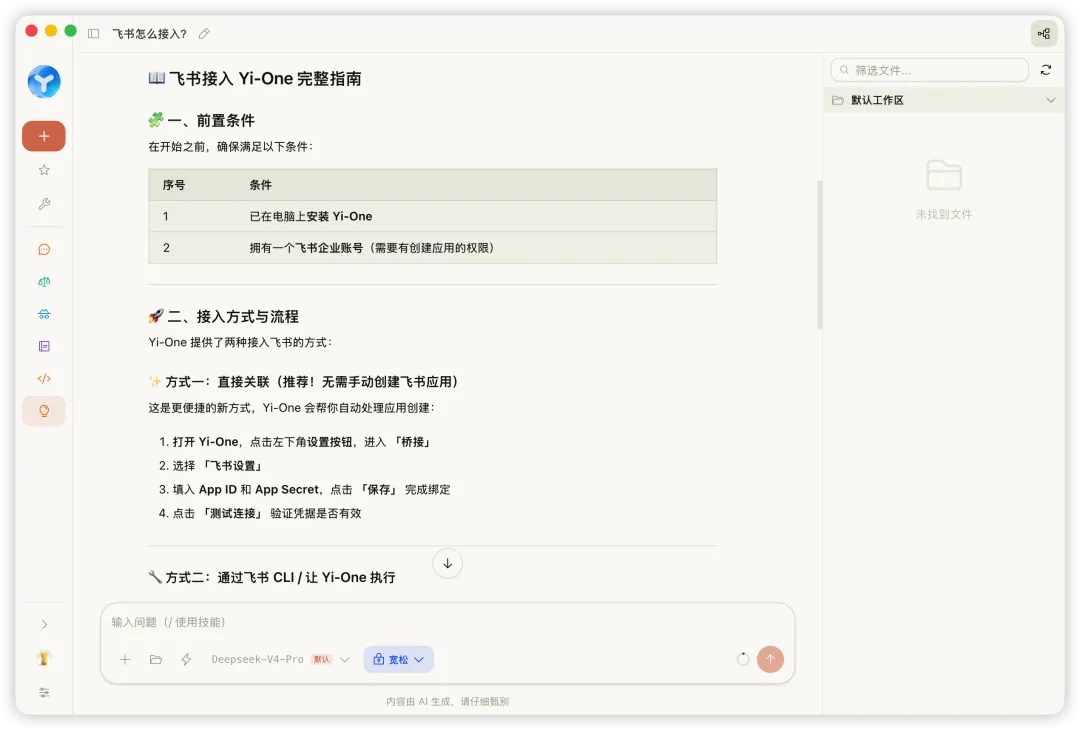Open the chat bubble icon in sidebar
This screenshot has height=730, width=1080.
point(44,249)
